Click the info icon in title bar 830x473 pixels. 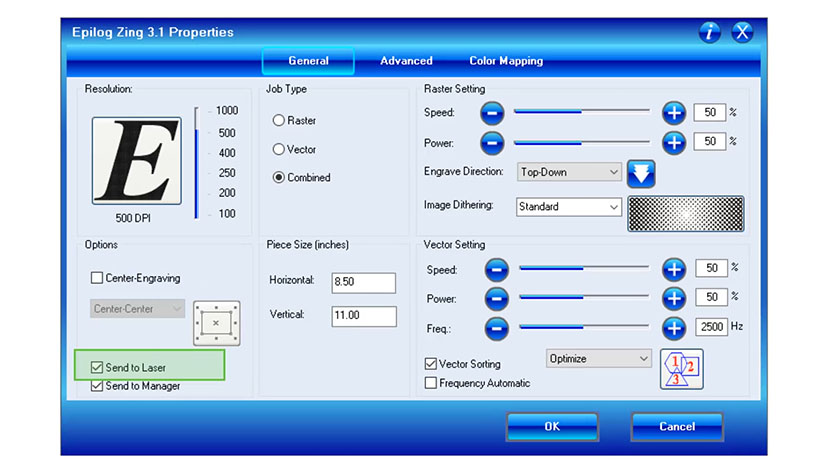click(x=709, y=32)
